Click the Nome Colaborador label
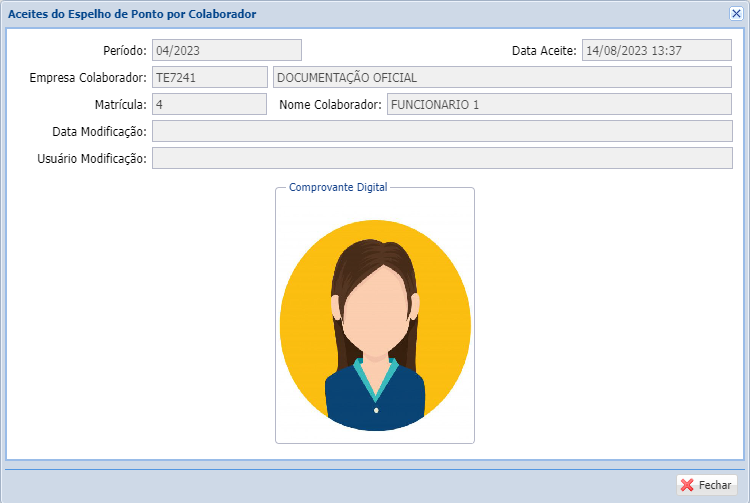The height and width of the screenshot is (503, 750). (331, 105)
